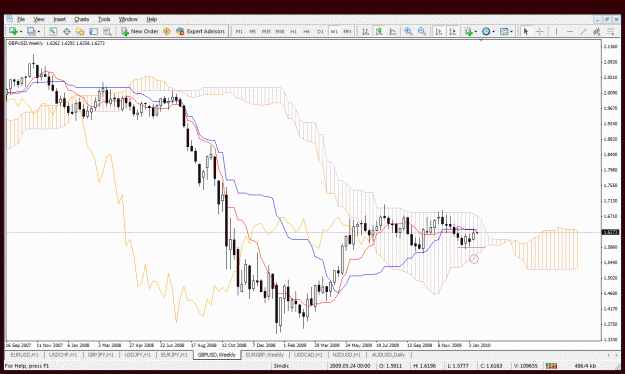Switch to the EURGBP,Weekly chart tab

tap(265, 355)
